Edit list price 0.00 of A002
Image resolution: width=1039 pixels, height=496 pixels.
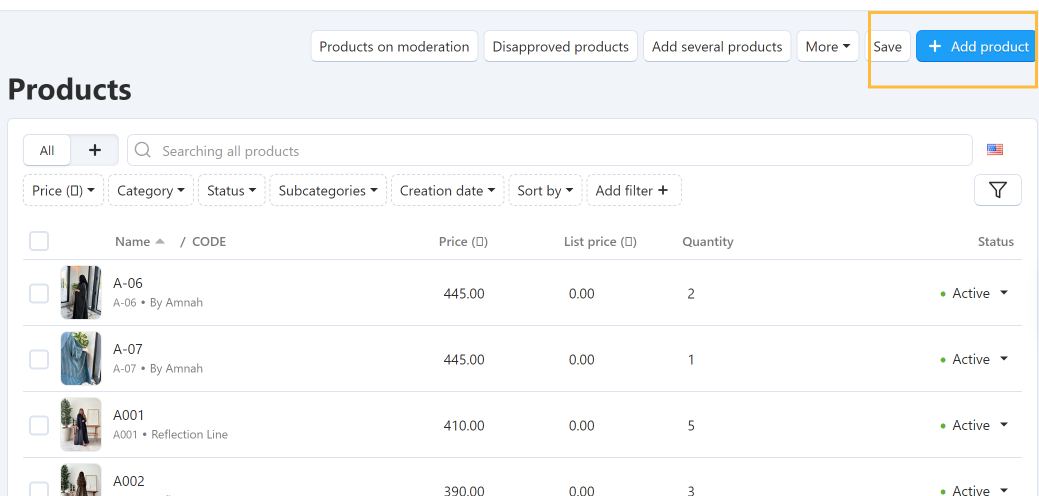(x=582, y=491)
